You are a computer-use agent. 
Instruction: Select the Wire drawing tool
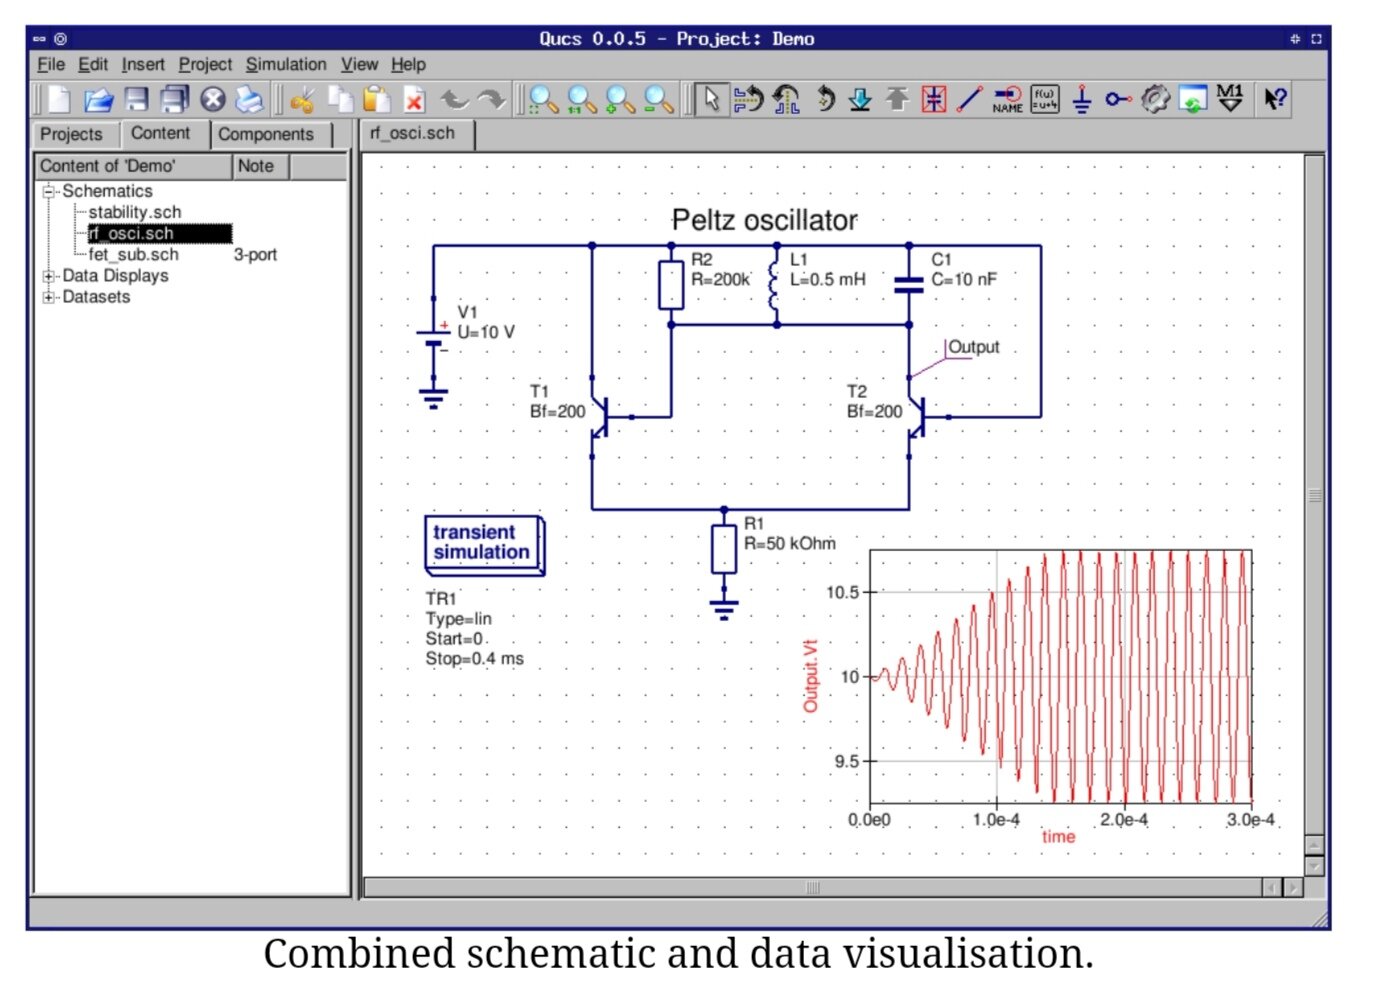point(969,99)
